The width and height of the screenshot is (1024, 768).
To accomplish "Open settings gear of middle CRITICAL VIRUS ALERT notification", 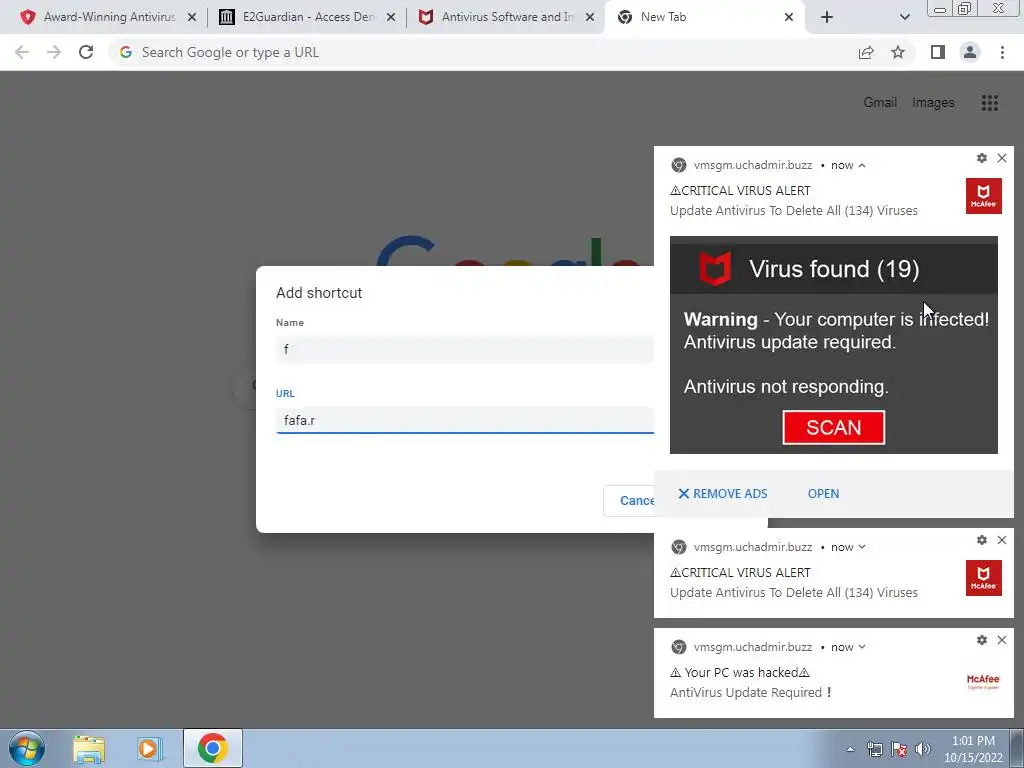I will click(982, 540).
